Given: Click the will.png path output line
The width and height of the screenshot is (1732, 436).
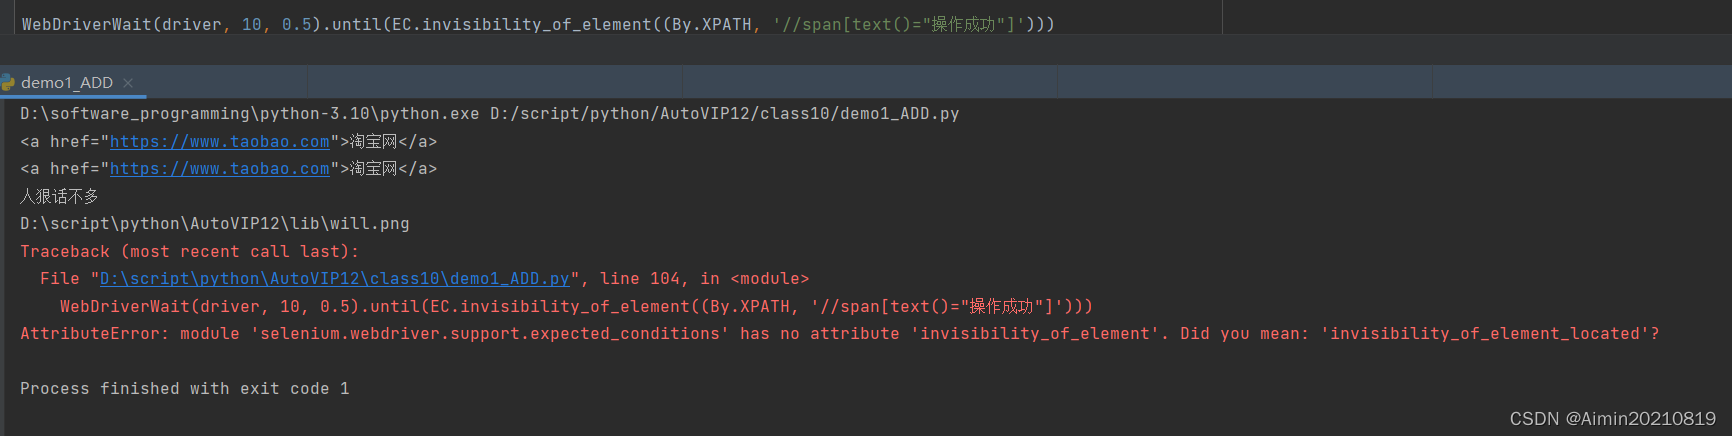Looking at the screenshot, I should 215,224.
